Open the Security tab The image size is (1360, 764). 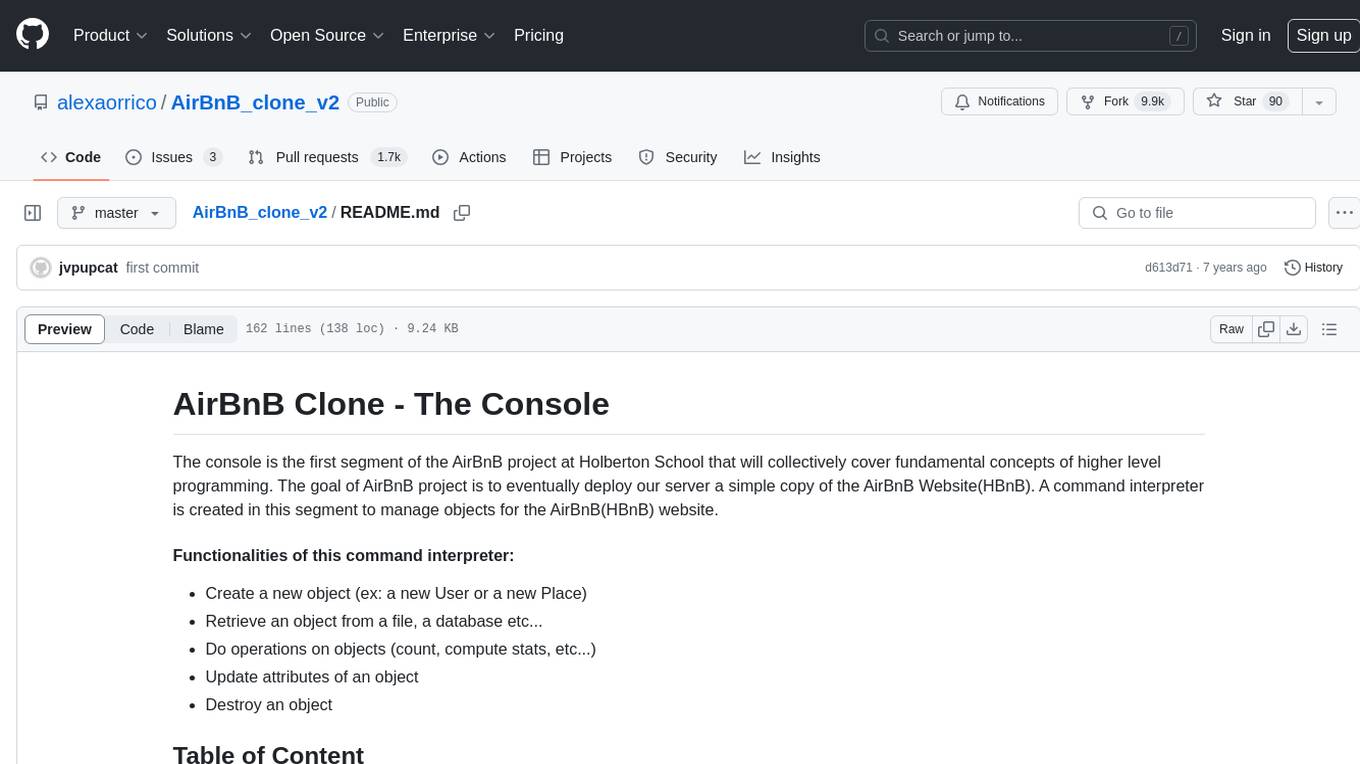[678, 157]
